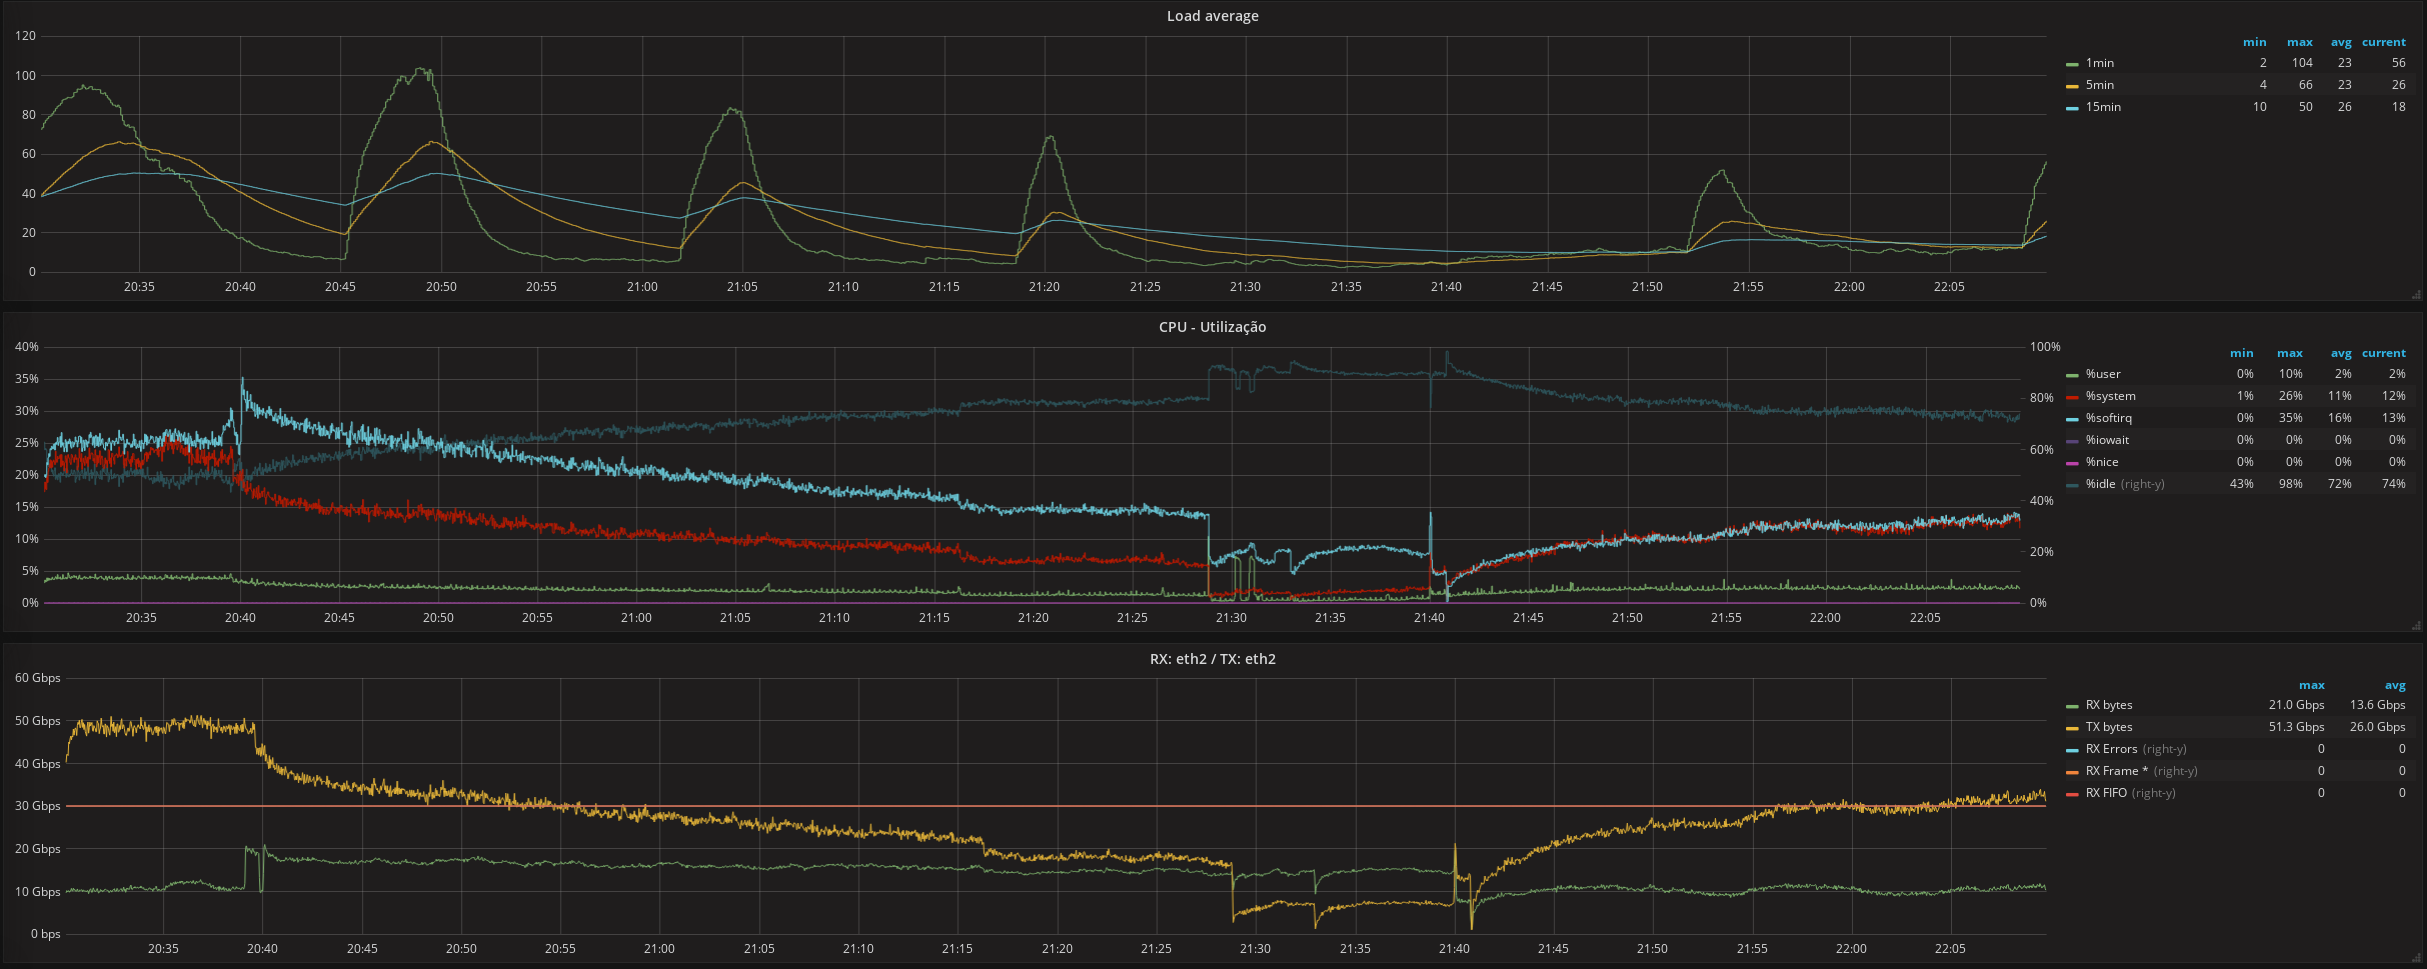This screenshot has height=969, width=2427.
Task: Click the RX bytes avg value 13.6 Gbps
Action: coord(2377,705)
